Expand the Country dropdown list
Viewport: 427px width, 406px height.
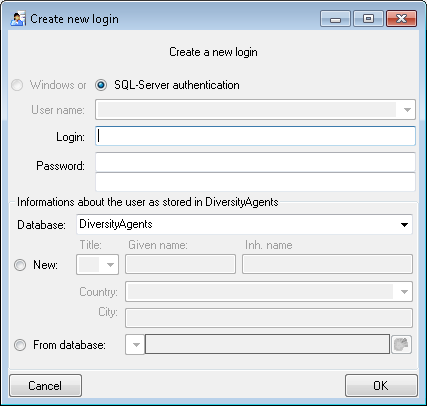[269, 292]
